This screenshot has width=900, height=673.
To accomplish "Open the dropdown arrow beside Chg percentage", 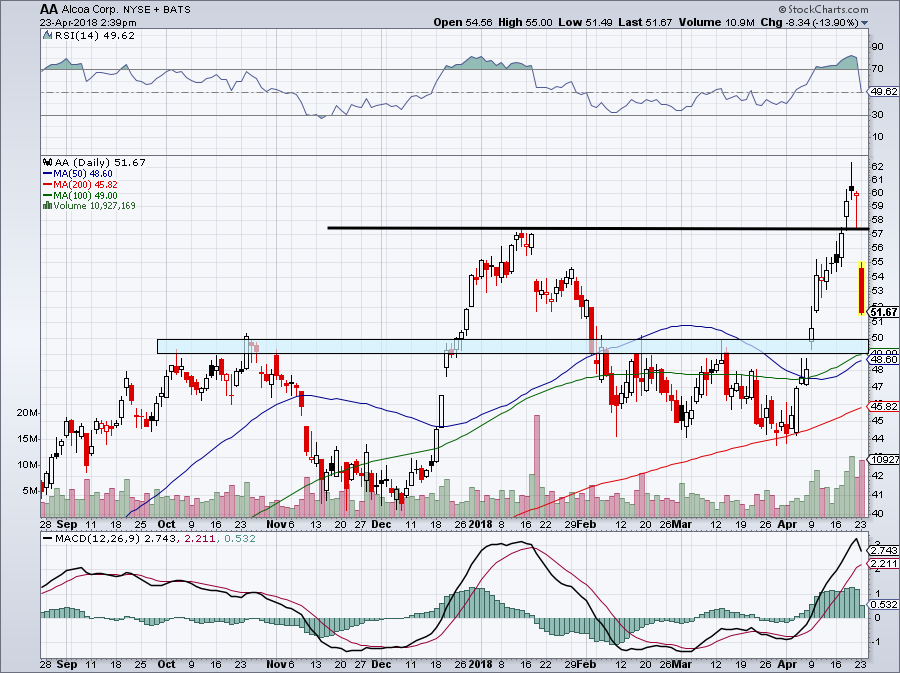I will coord(864,23).
